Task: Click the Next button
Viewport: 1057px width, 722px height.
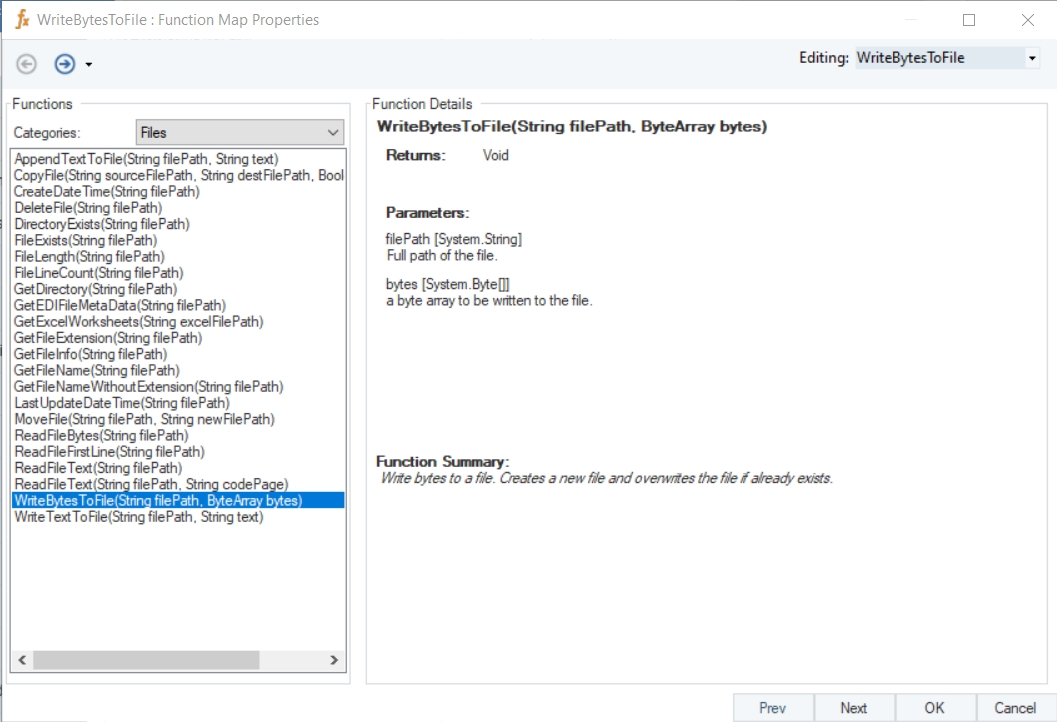Action: click(x=853, y=708)
